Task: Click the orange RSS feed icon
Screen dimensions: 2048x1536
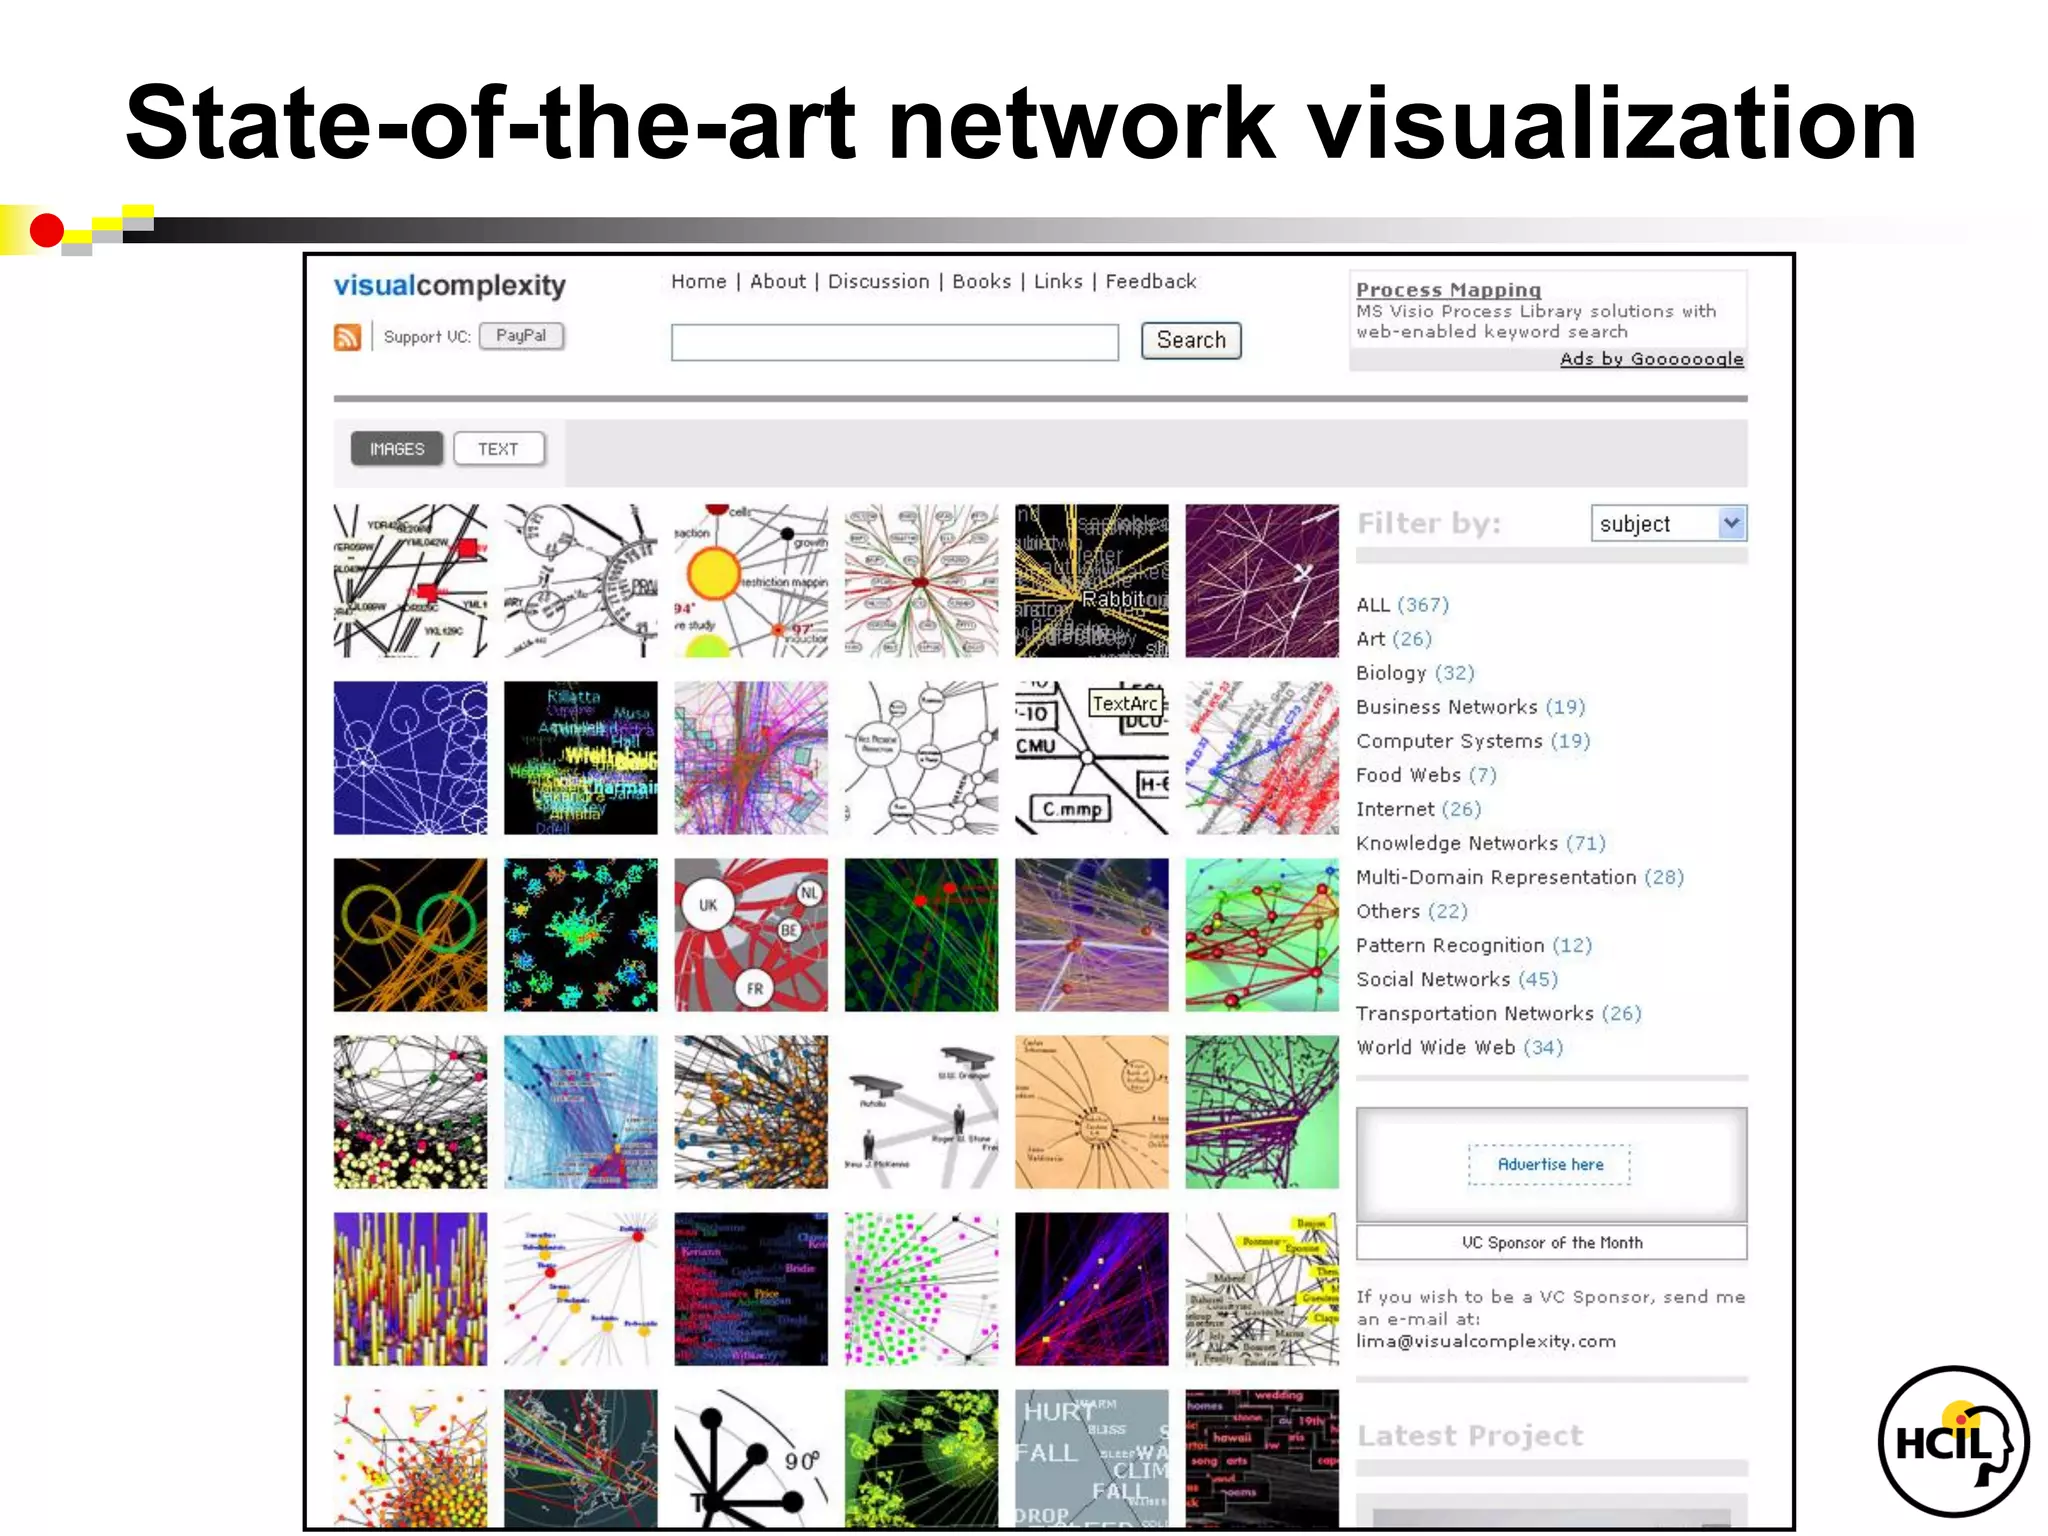Action: (347, 337)
